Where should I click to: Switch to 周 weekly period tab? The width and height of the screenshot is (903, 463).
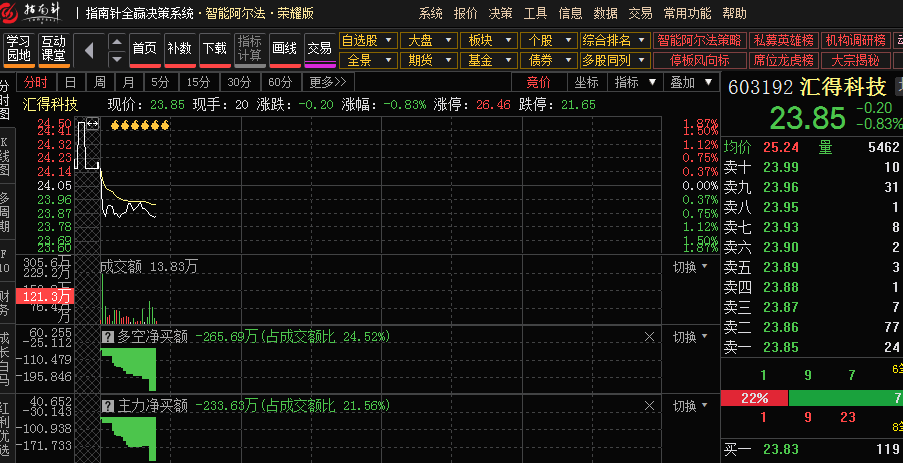pos(100,82)
